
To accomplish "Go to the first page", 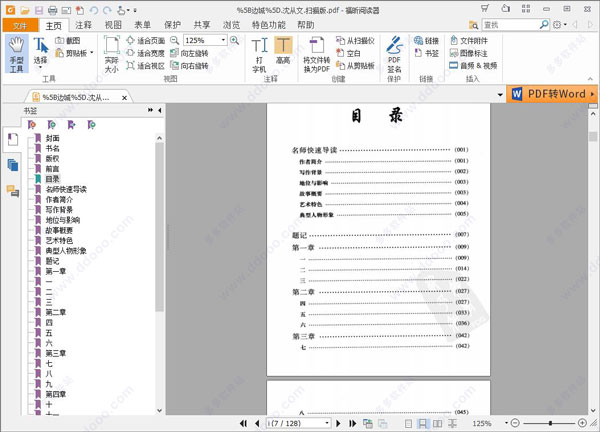I will 243,423.
